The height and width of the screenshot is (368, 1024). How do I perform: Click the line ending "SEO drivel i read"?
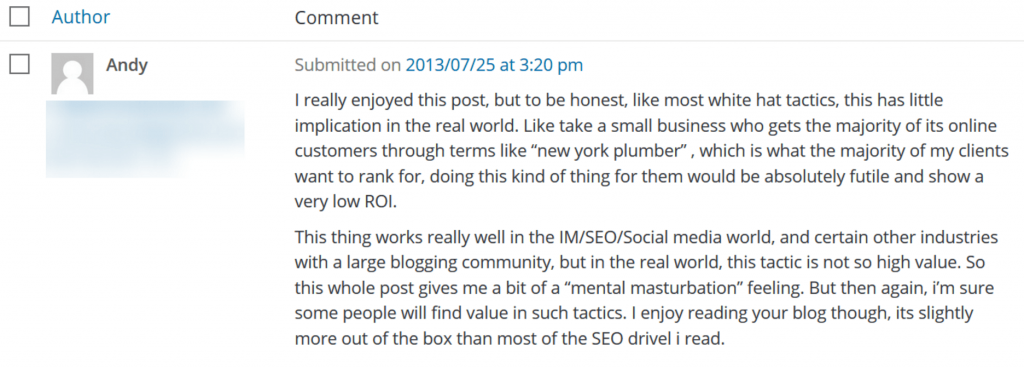(510, 339)
